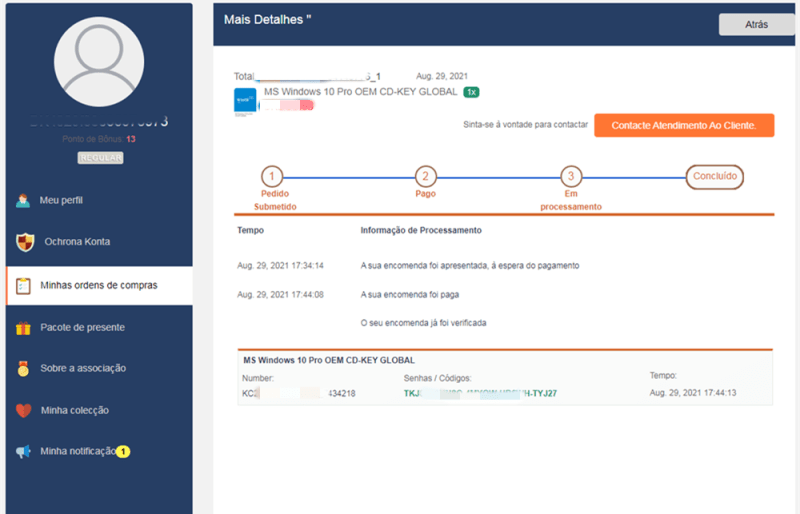Click the order date Aug. 29, 2021
This screenshot has height=514, width=800.
pyautogui.click(x=442, y=76)
